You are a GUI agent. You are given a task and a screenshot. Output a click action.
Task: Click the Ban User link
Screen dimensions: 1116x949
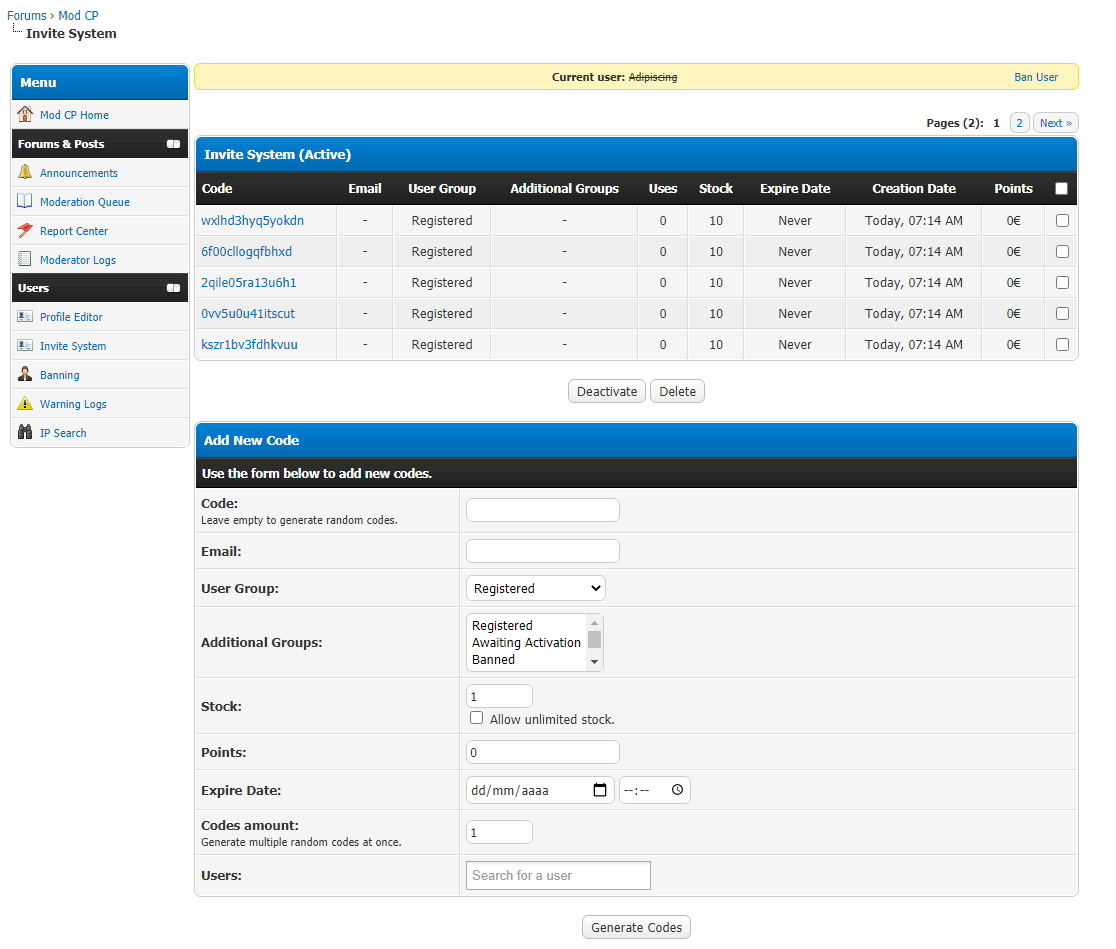(x=1036, y=77)
